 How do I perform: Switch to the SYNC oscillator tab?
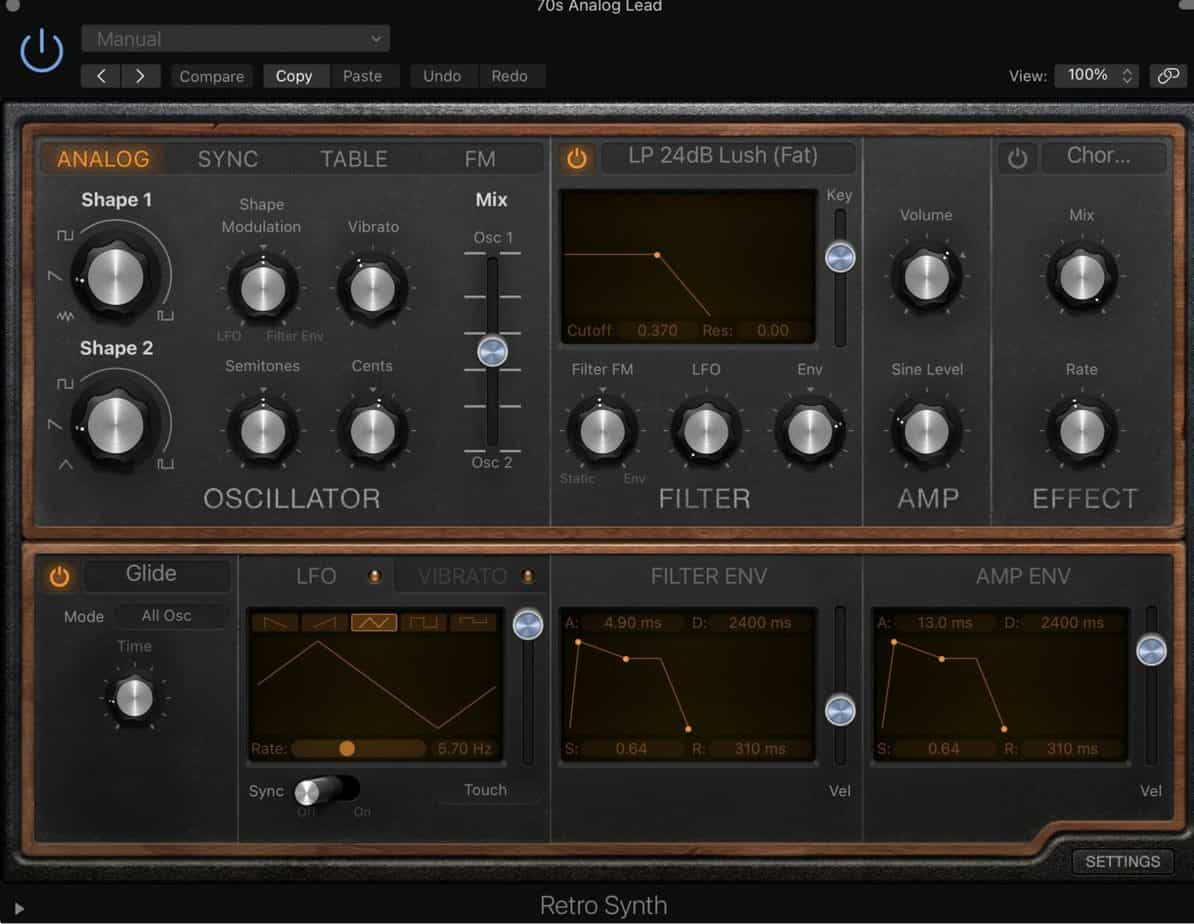(x=228, y=158)
